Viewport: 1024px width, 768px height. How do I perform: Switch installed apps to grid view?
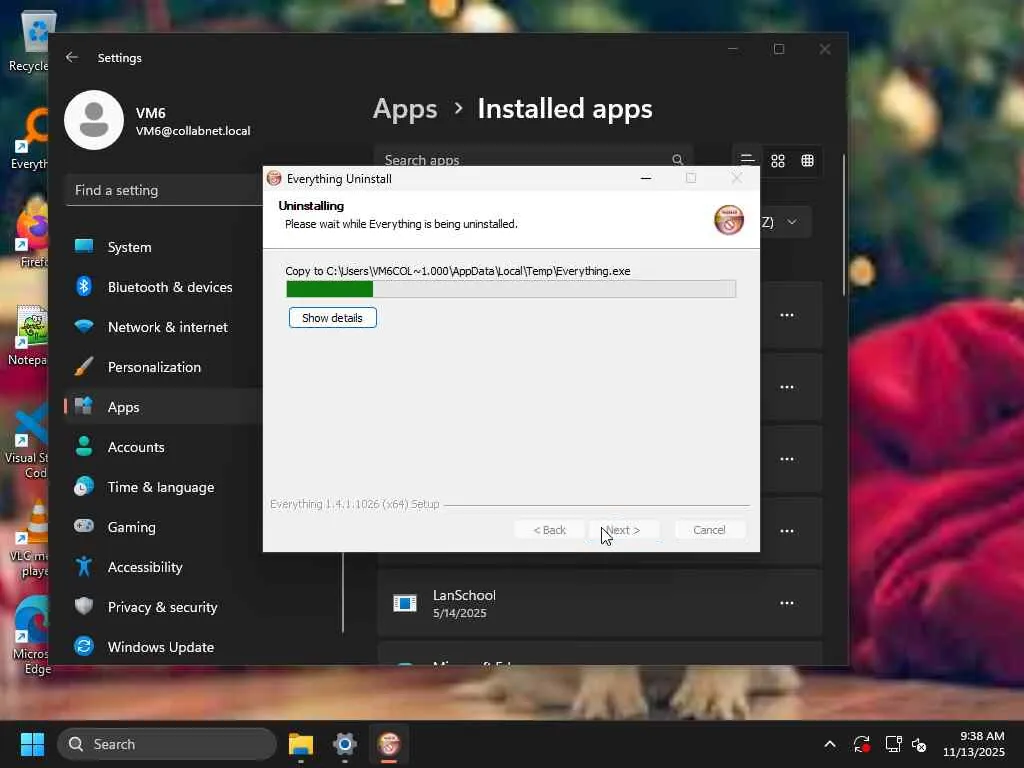point(777,161)
